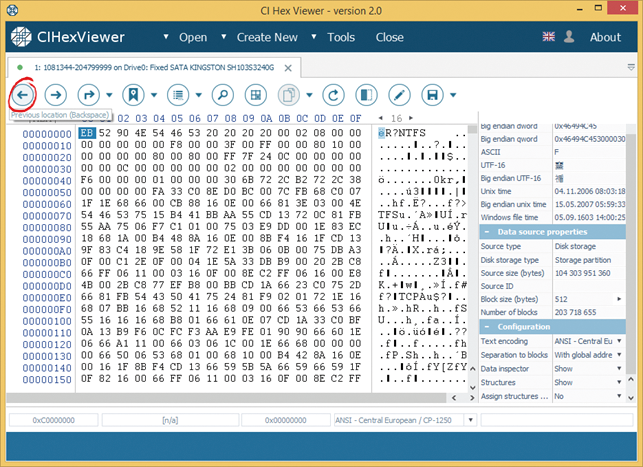Refresh the hex view

point(333,95)
